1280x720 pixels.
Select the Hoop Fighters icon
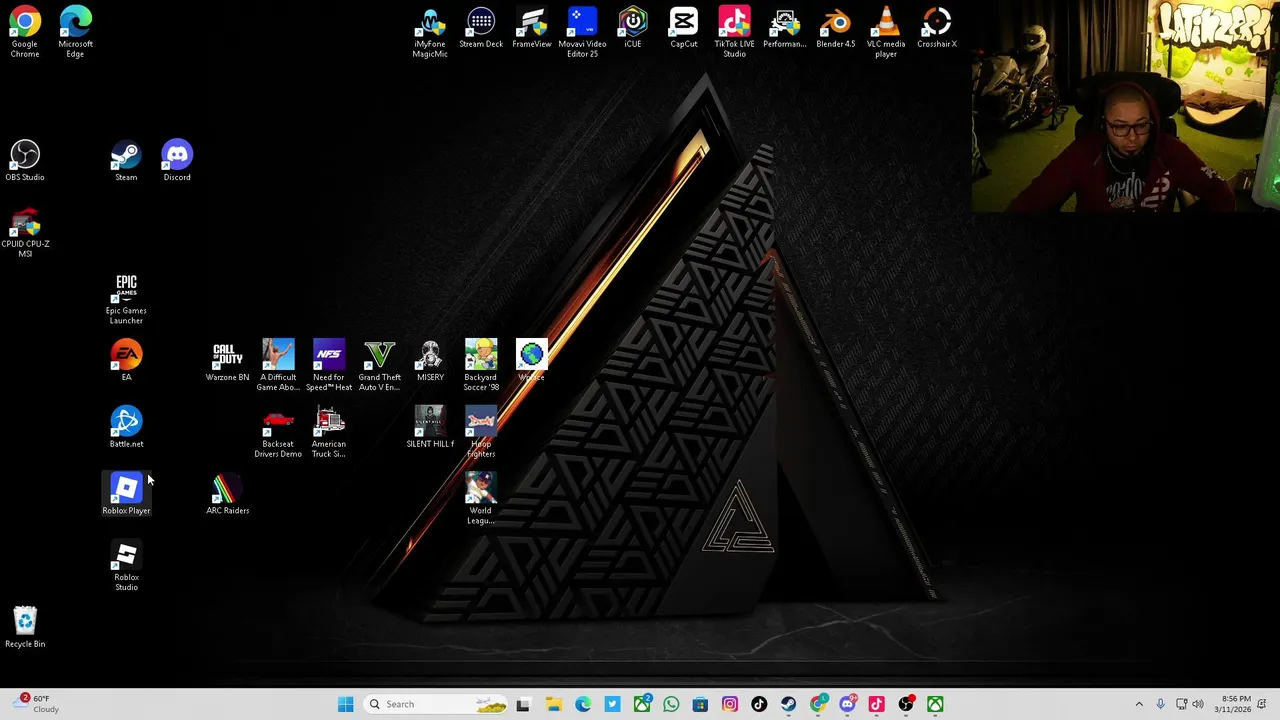tap(481, 432)
